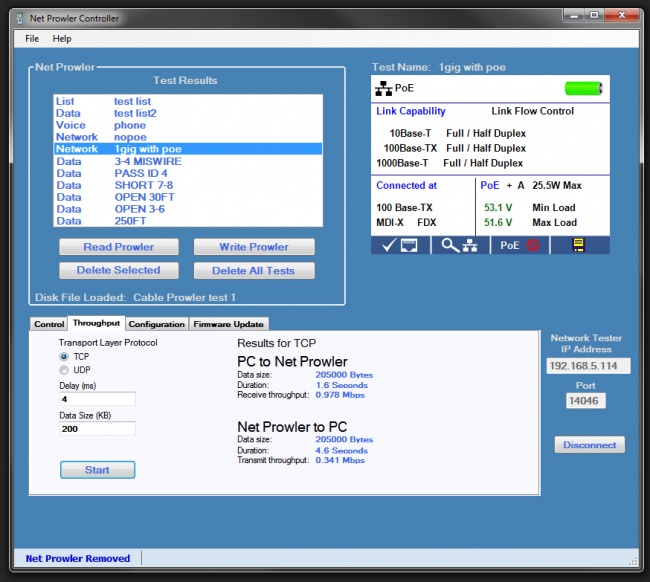Viewport: 650px width, 582px height.
Task: Select the TCP radio button
Action: pos(65,356)
